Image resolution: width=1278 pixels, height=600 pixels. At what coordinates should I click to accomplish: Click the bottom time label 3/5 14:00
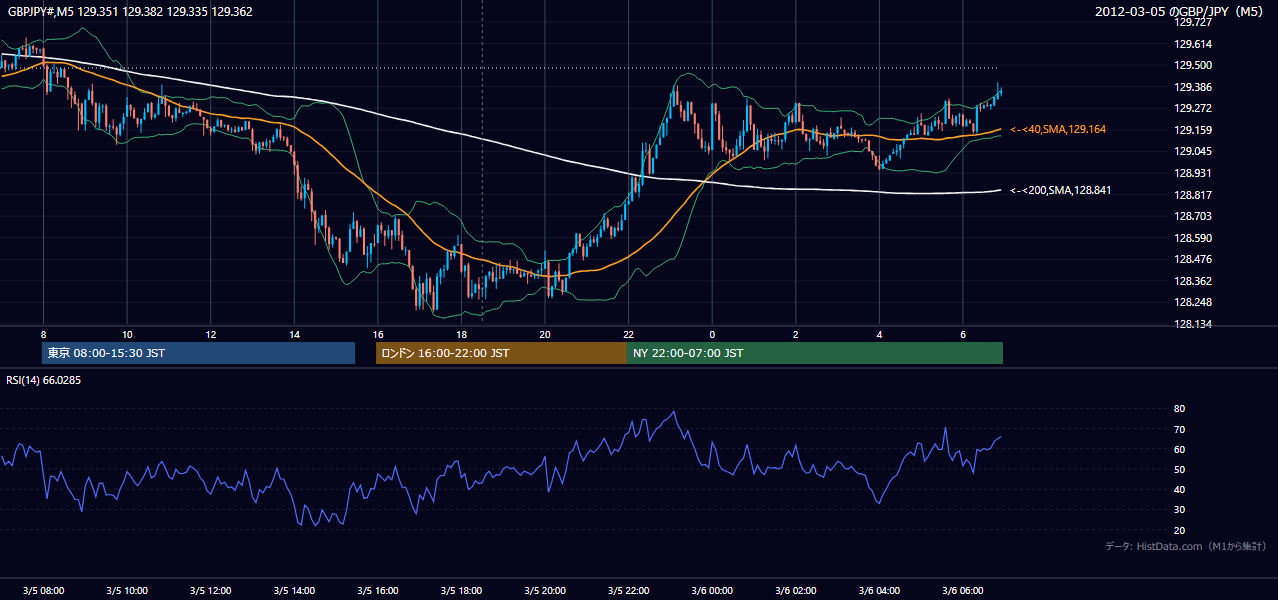click(x=294, y=591)
